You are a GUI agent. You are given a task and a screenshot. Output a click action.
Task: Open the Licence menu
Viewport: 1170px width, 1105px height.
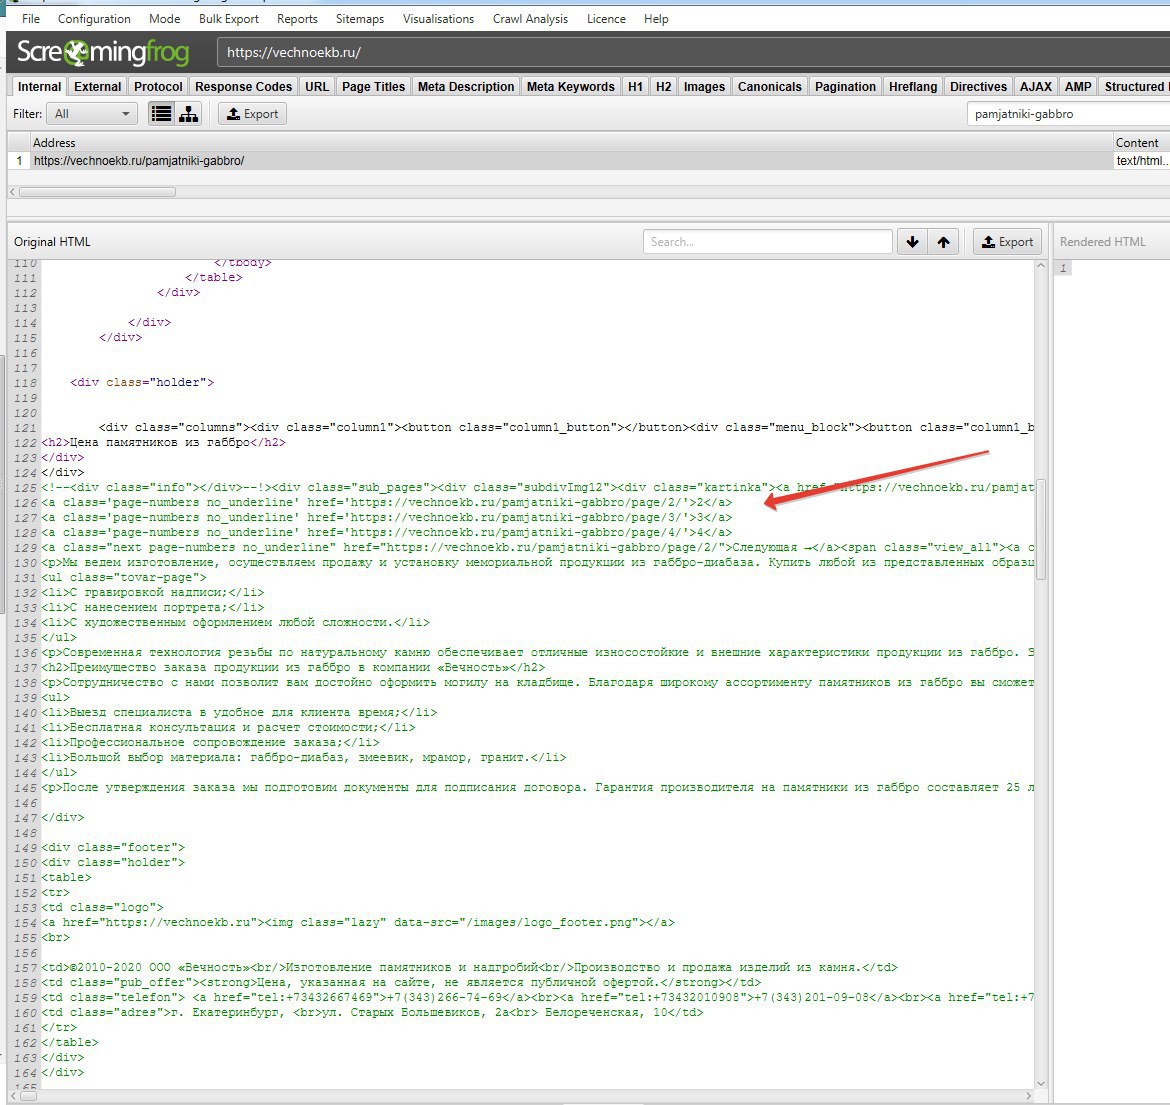point(606,19)
